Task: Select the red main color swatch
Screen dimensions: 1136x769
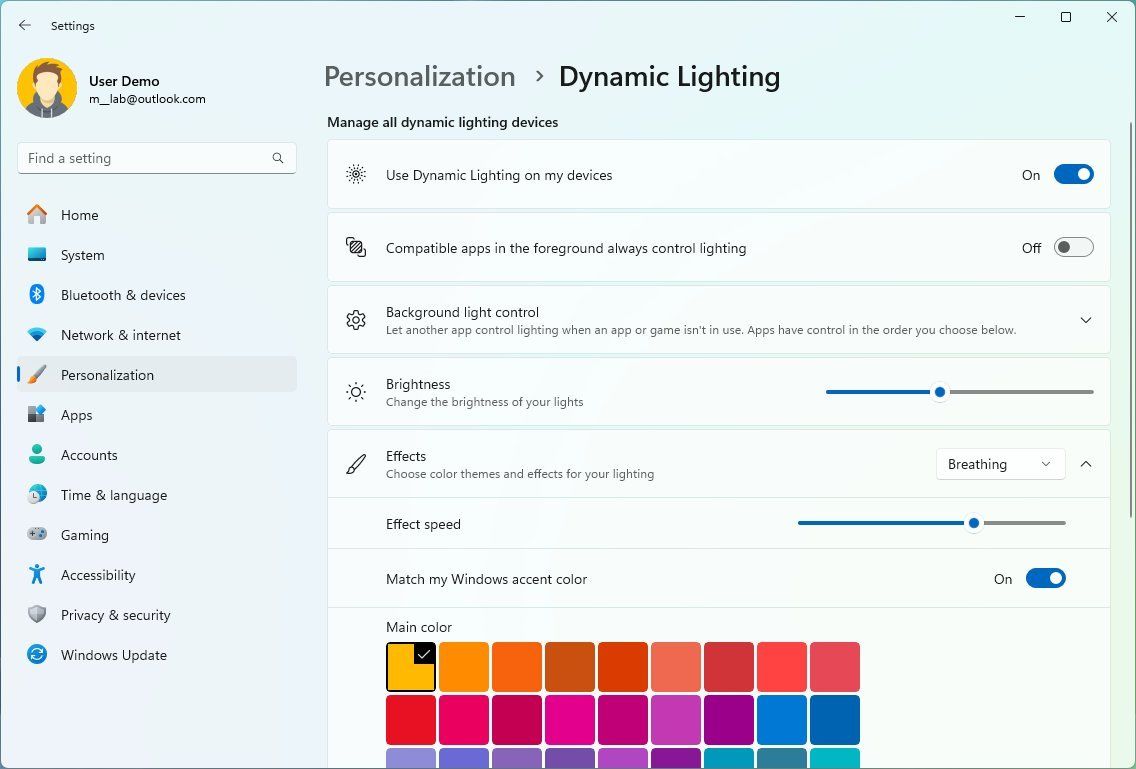Action: (410, 719)
